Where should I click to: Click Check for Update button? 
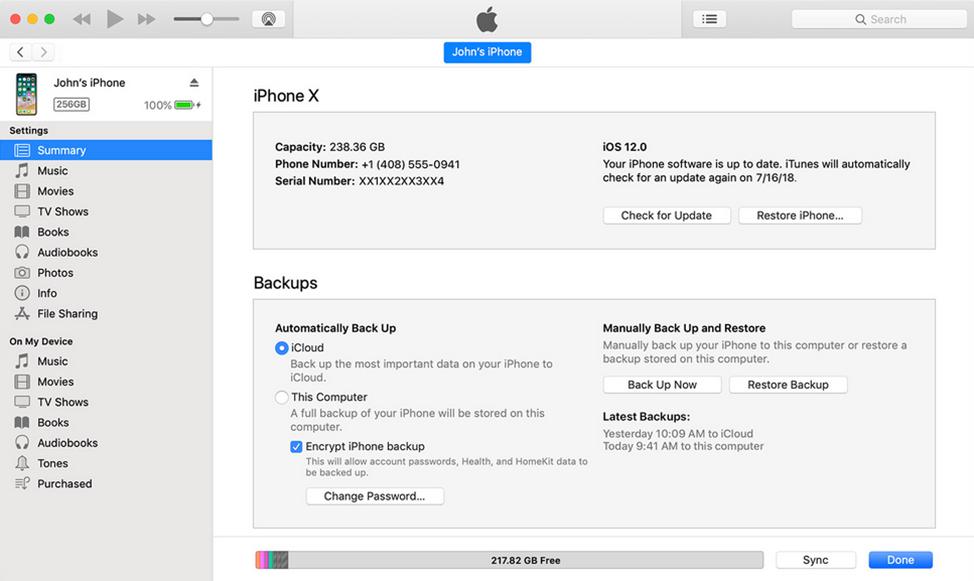click(x=667, y=216)
